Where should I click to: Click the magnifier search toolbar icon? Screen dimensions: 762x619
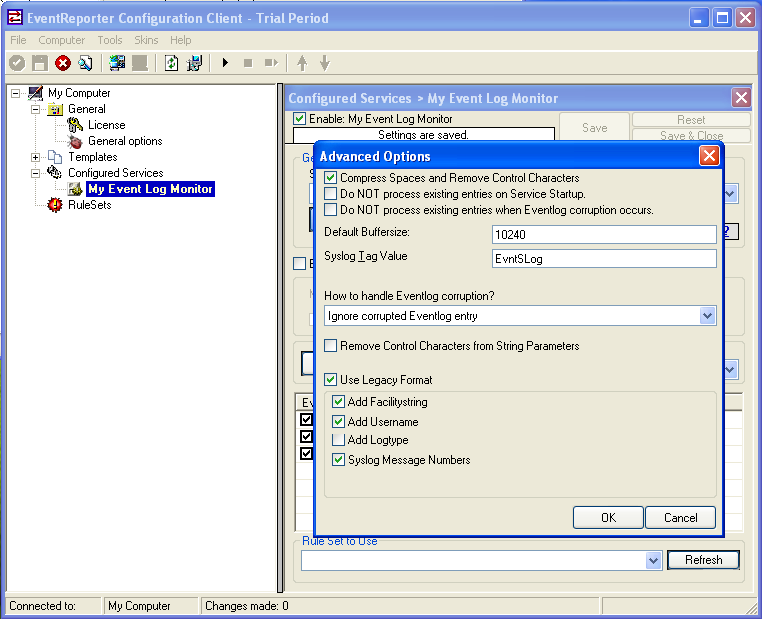click(x=86, y=63)
